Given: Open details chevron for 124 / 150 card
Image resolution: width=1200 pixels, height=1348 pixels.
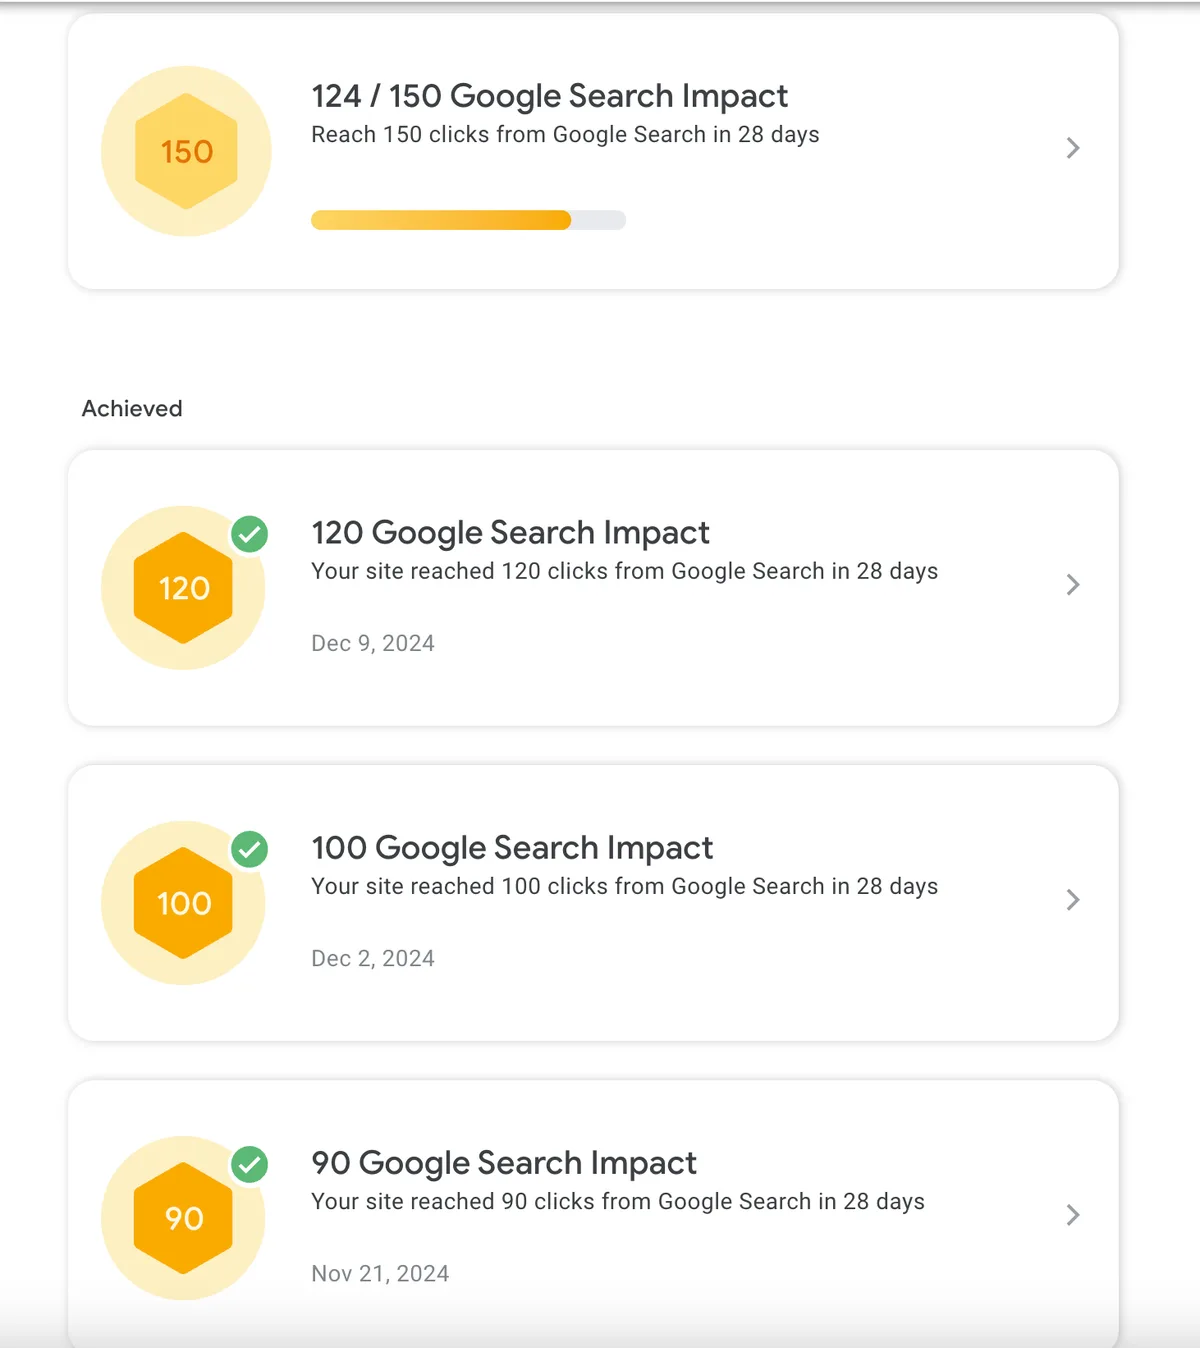Looking at the screenshot, I should [x=1073, y=148].
